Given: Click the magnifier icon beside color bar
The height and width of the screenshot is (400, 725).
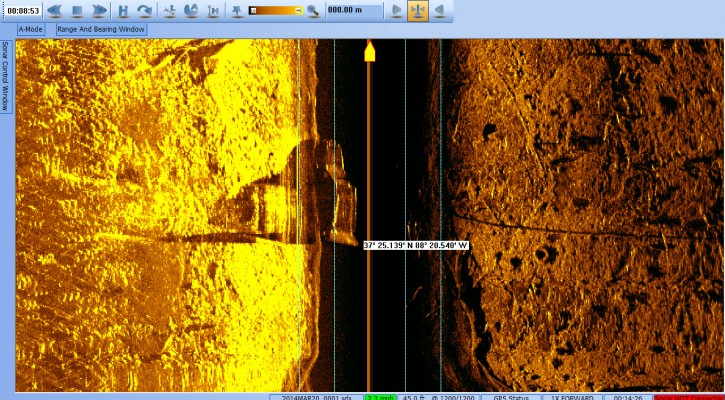Looking at the screenshot, I should 313,11.
